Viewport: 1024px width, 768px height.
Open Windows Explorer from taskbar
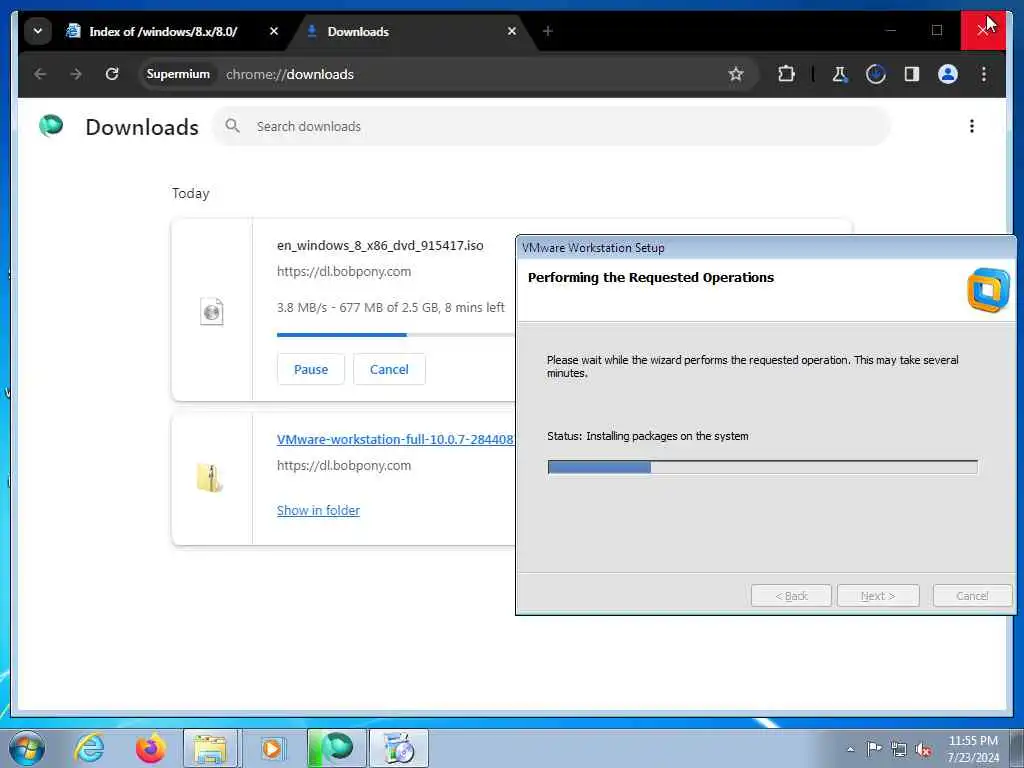[210, 748]
